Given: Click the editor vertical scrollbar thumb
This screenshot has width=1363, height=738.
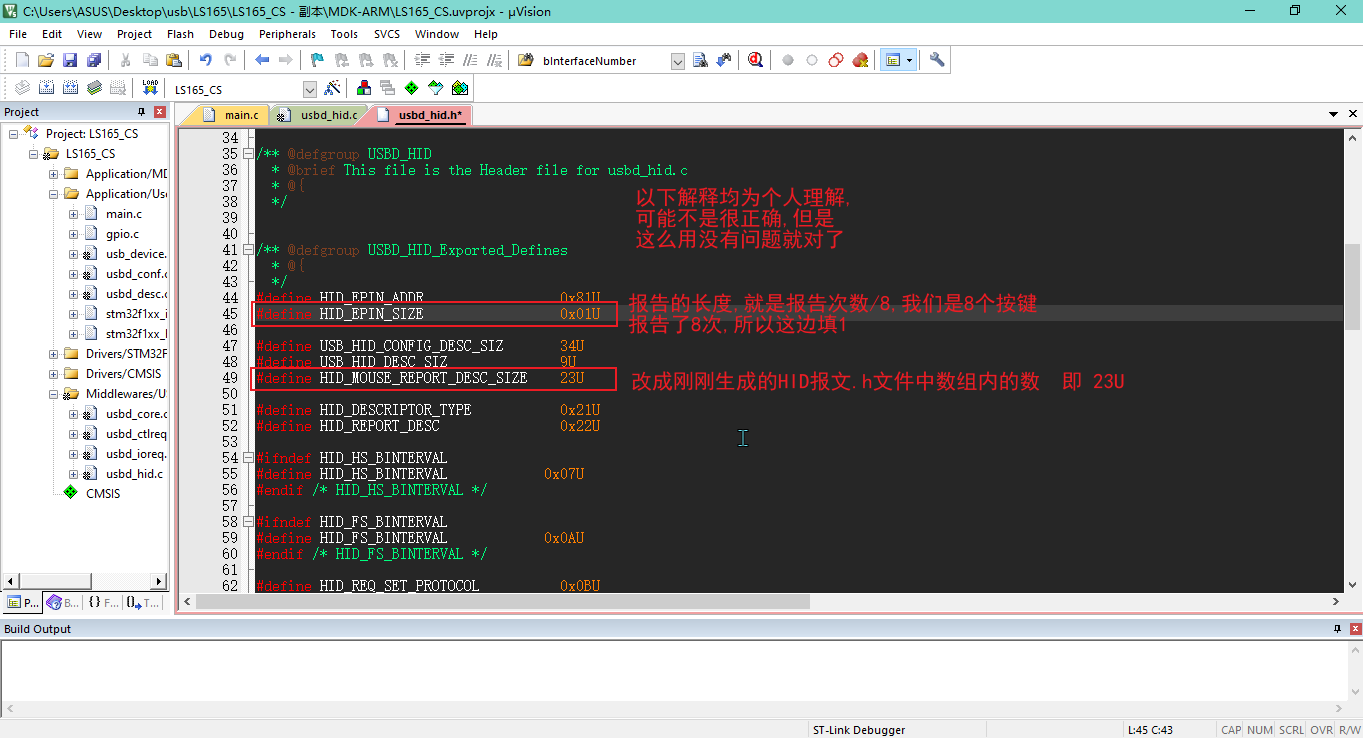Looking at the screenshot, I should click(x=1352, y=287).
